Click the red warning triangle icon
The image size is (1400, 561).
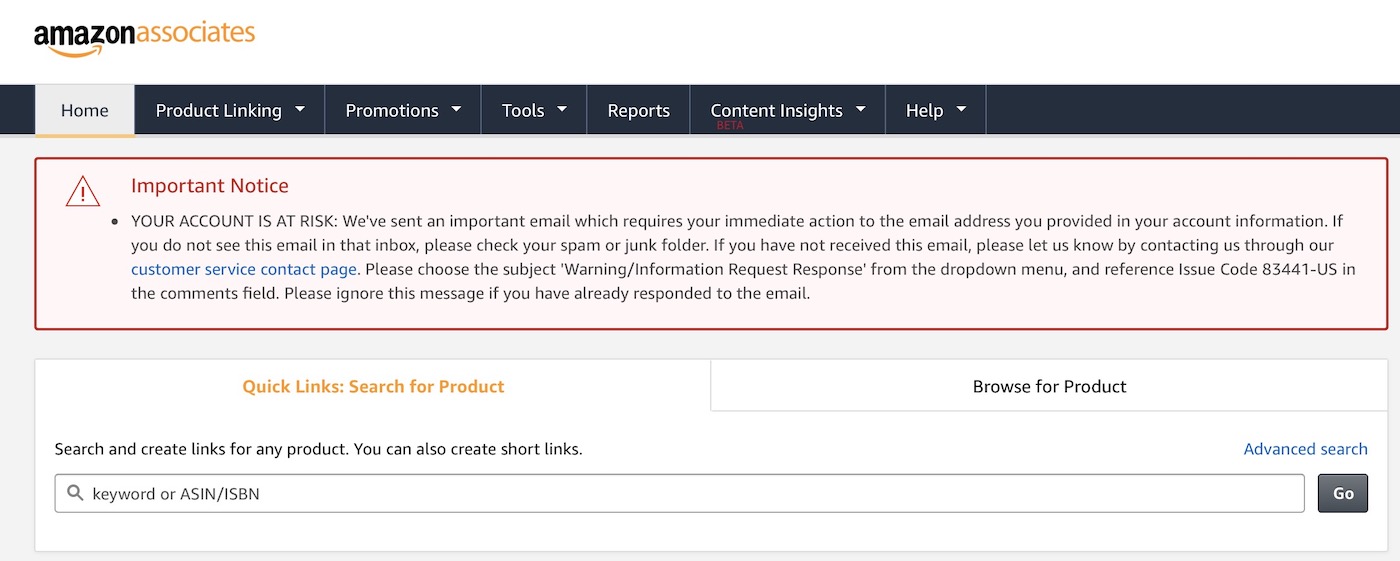[x=83, y=191]
